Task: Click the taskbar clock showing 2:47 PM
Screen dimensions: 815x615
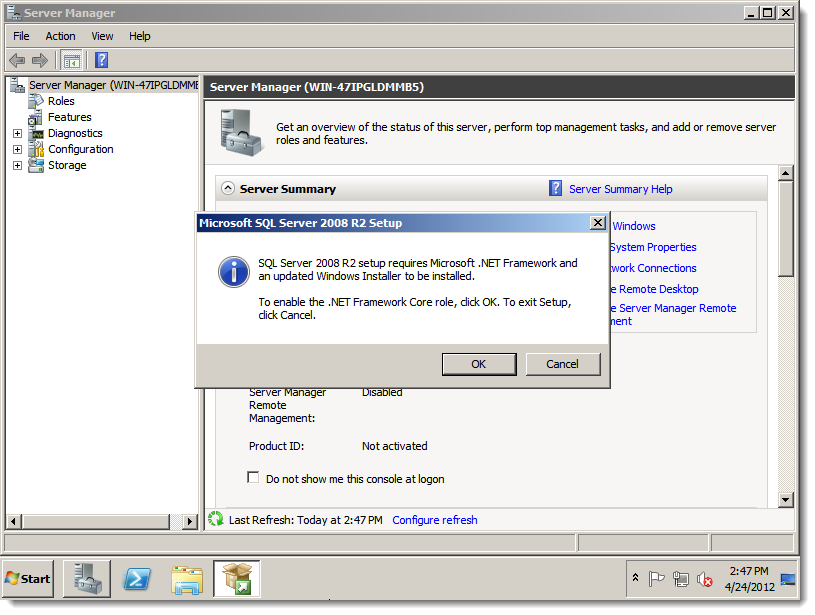Action: point(749,579)
